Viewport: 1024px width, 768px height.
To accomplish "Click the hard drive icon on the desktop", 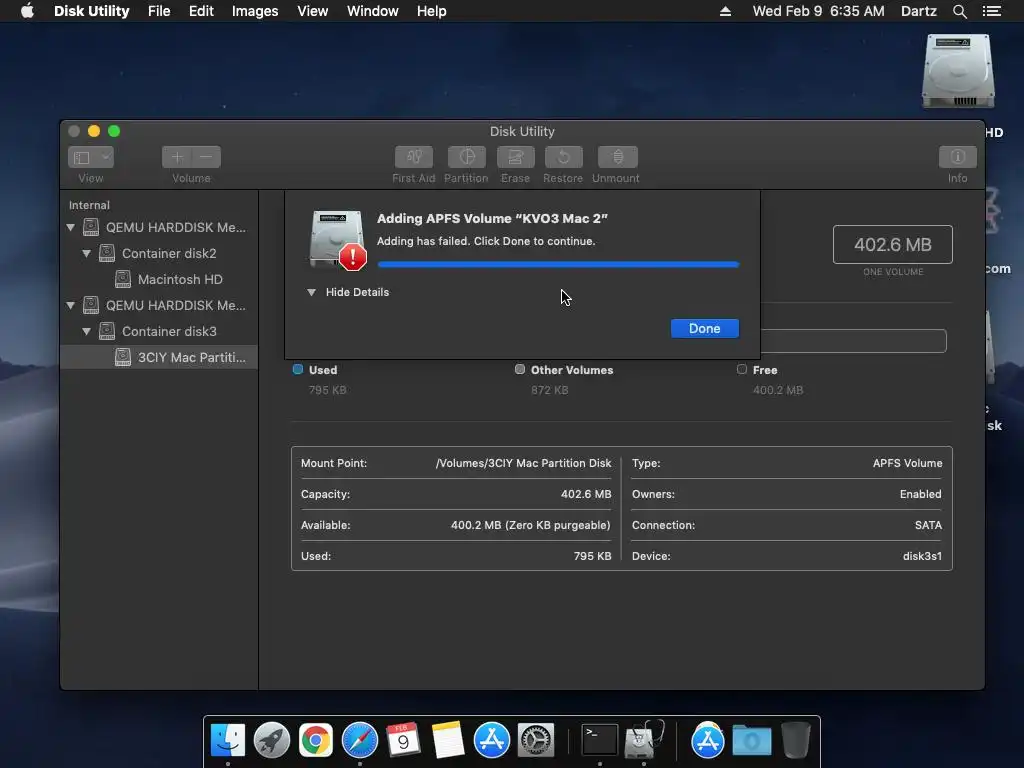I will 958,72.
